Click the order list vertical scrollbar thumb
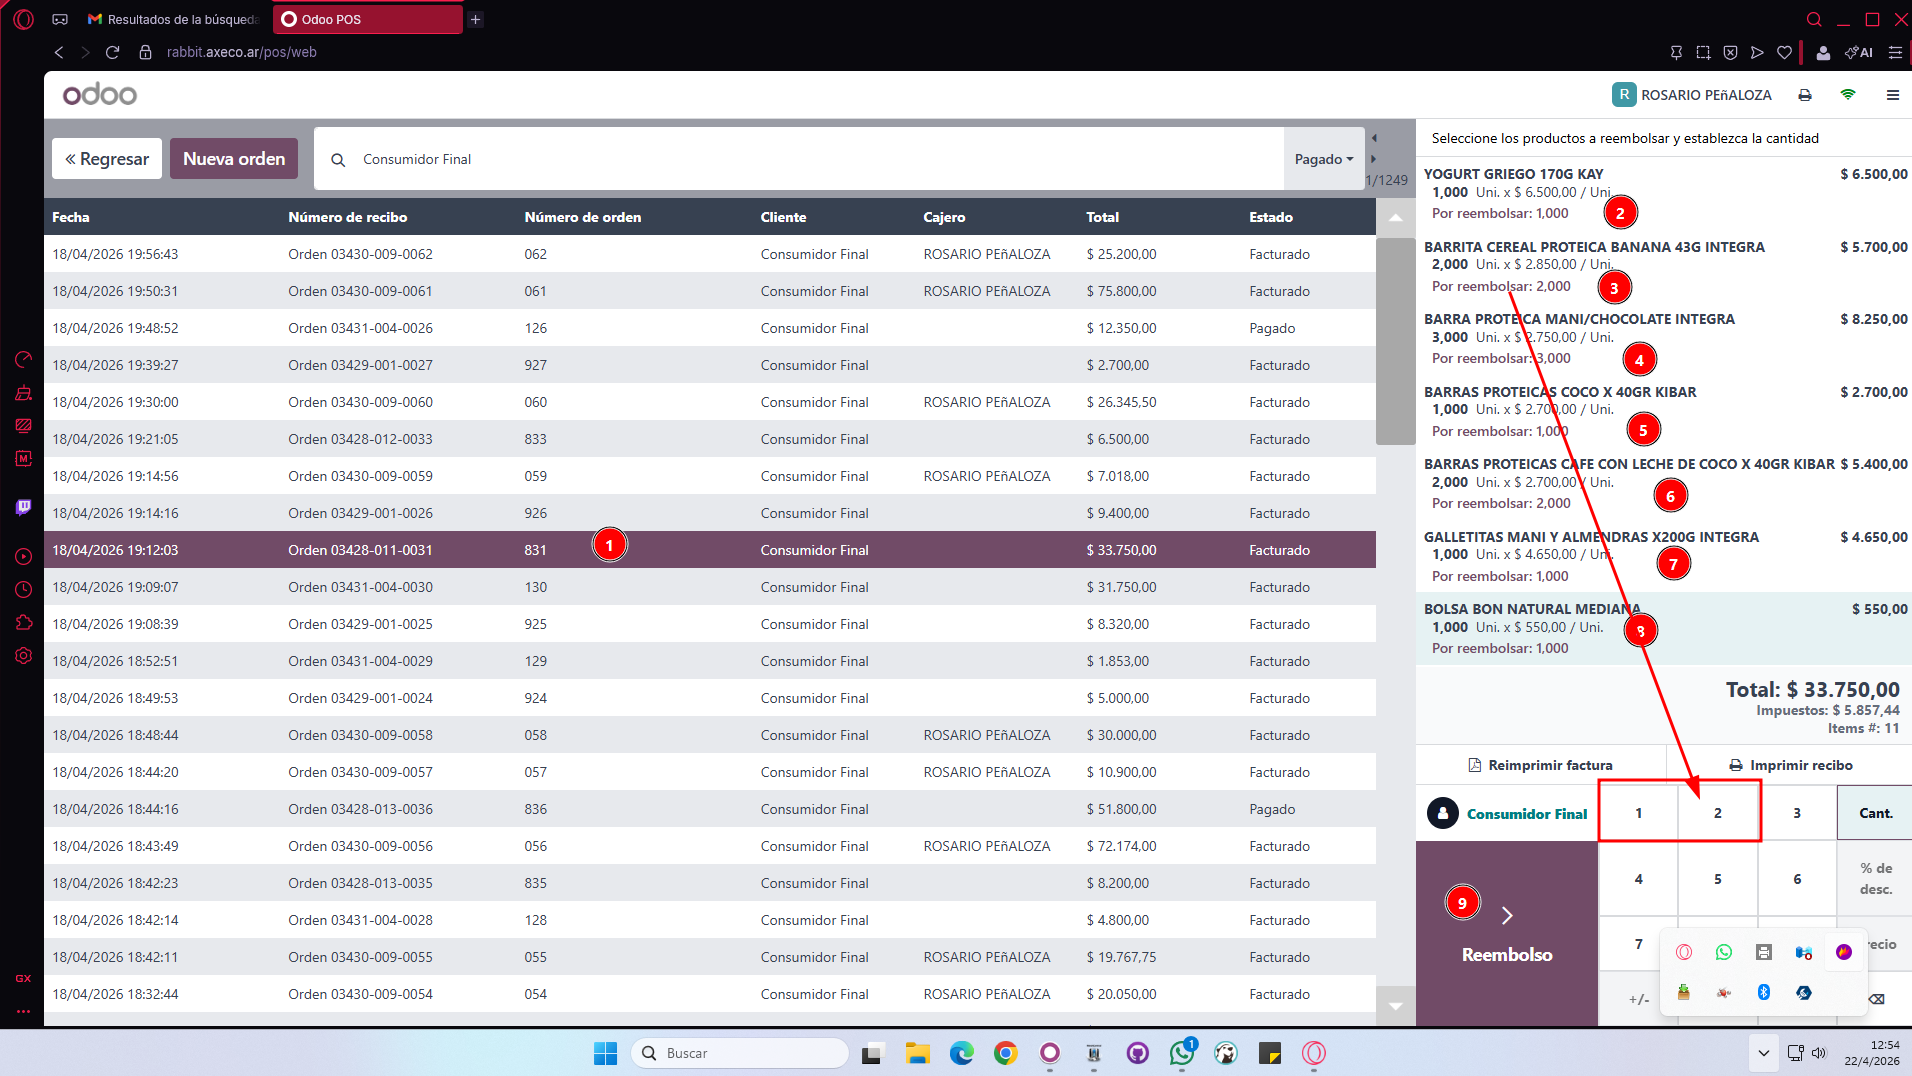 click(1395, 340)
